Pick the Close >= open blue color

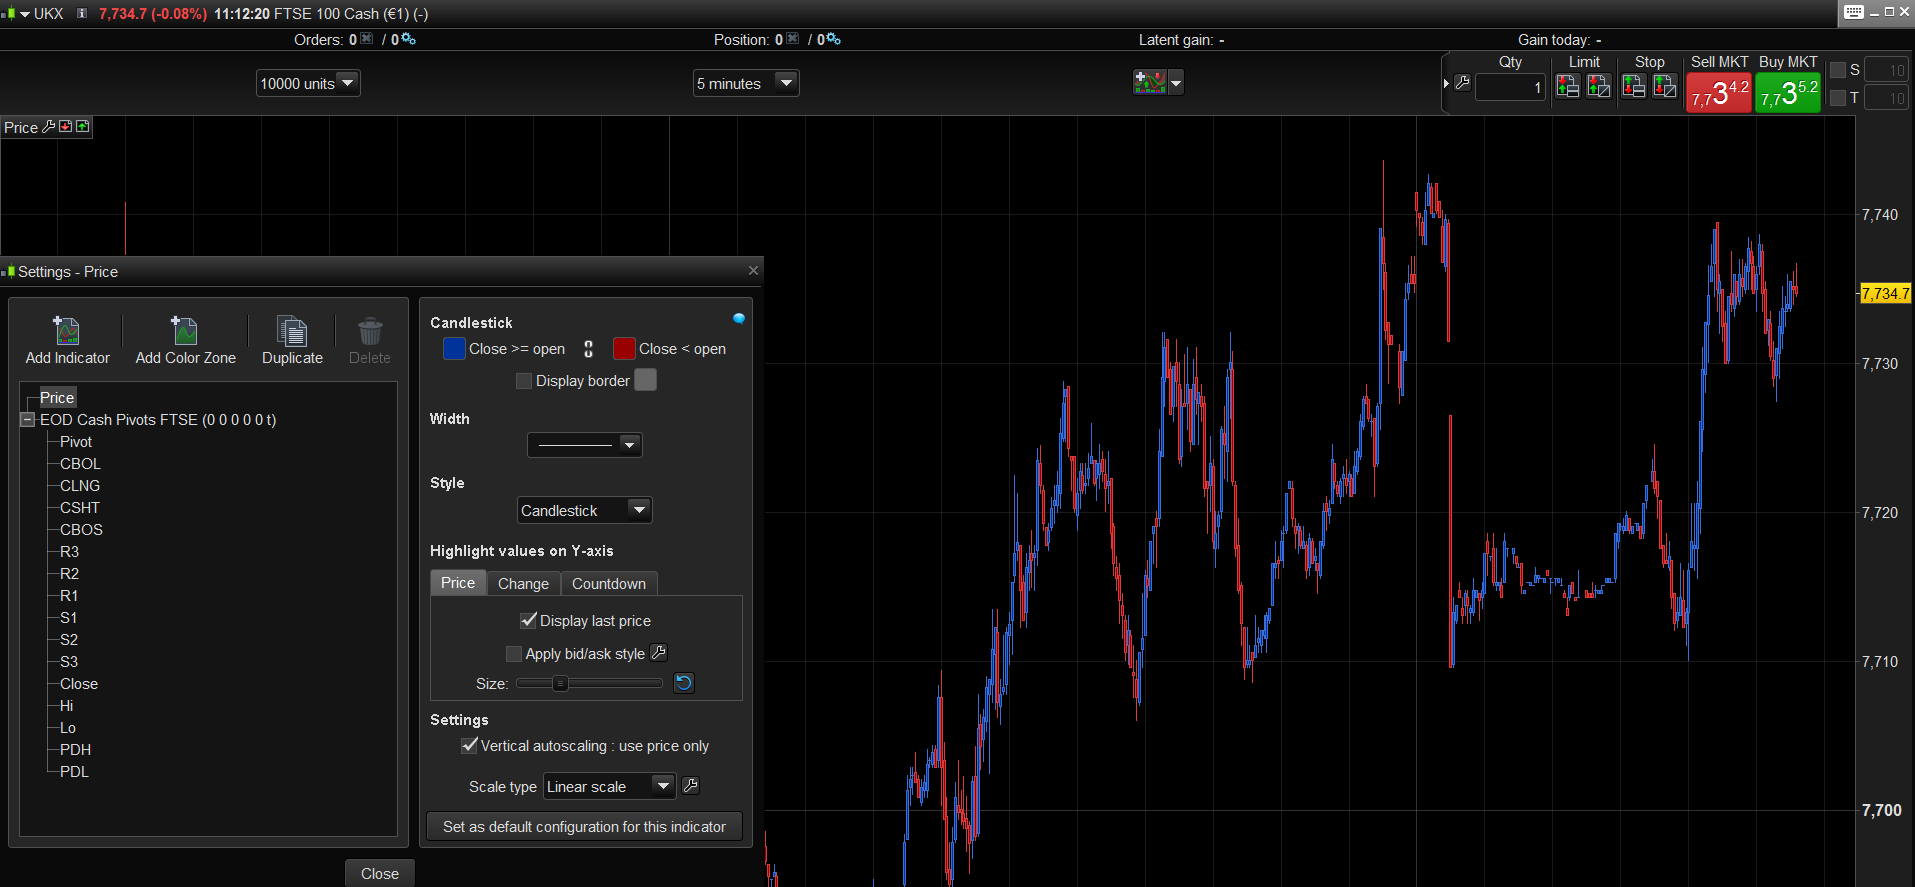(x=454, y=349)
